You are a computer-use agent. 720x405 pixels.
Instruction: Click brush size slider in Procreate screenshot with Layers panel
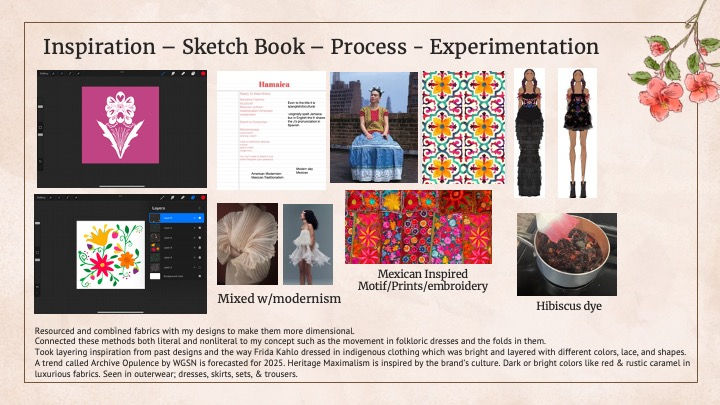coord(37,223)
